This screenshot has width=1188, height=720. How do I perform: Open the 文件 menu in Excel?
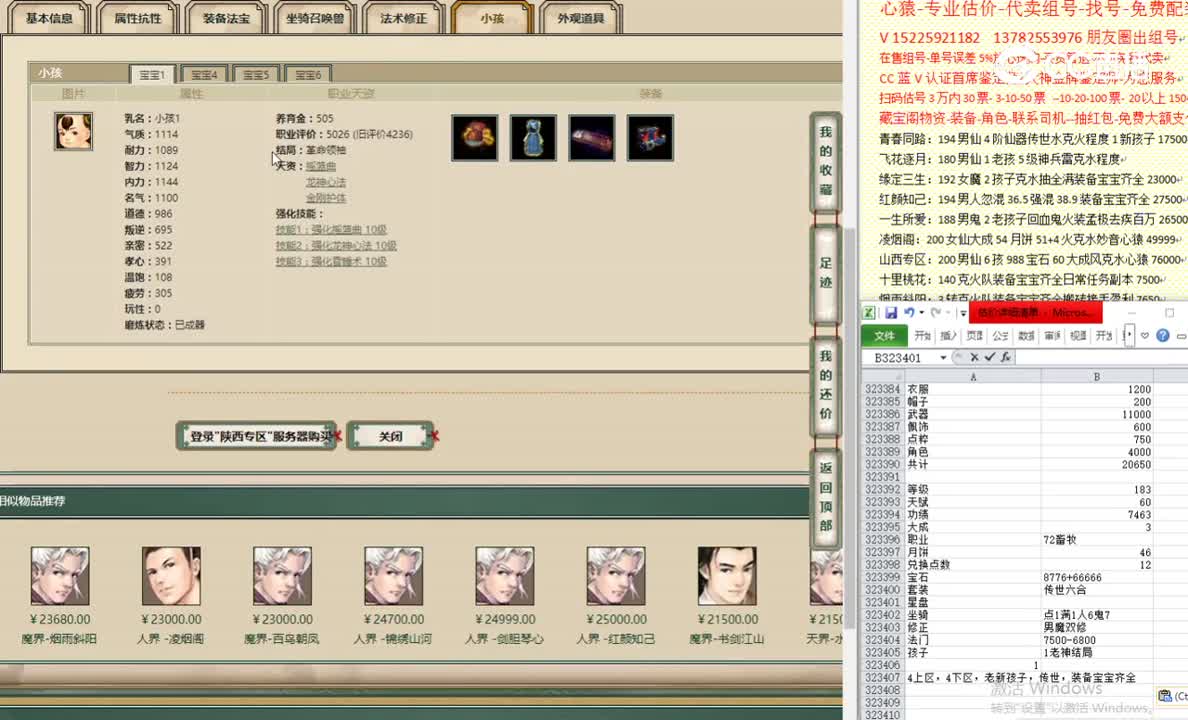pyautogui.click(x=884, y=335)
